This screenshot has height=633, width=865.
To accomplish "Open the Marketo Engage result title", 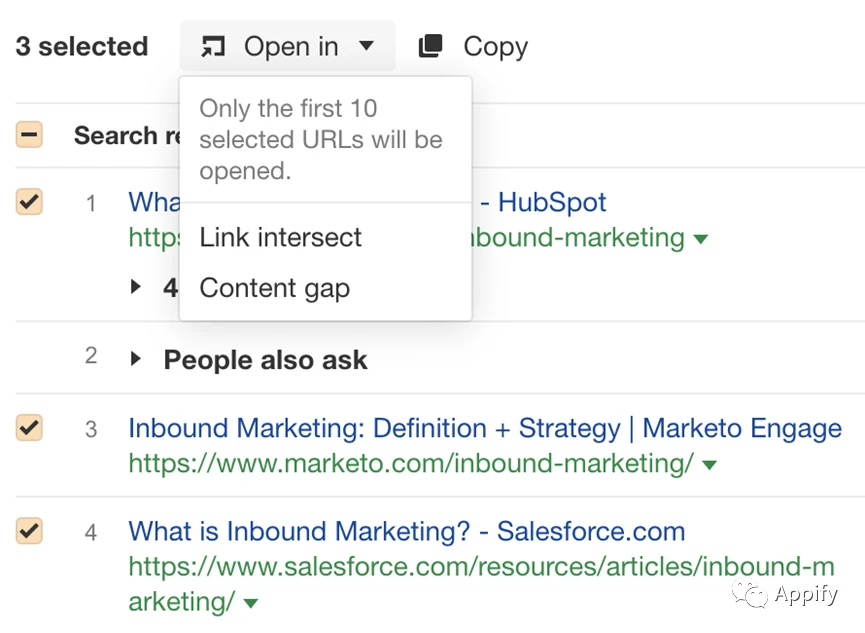I will click(x=484, y=429).
